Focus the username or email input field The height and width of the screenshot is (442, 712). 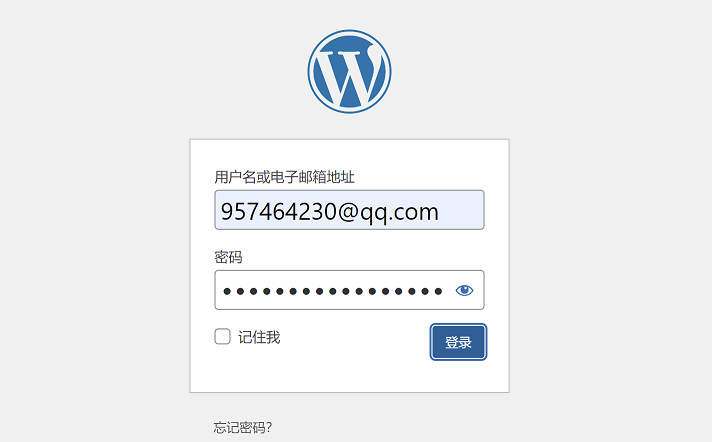[x=349, y=210]
